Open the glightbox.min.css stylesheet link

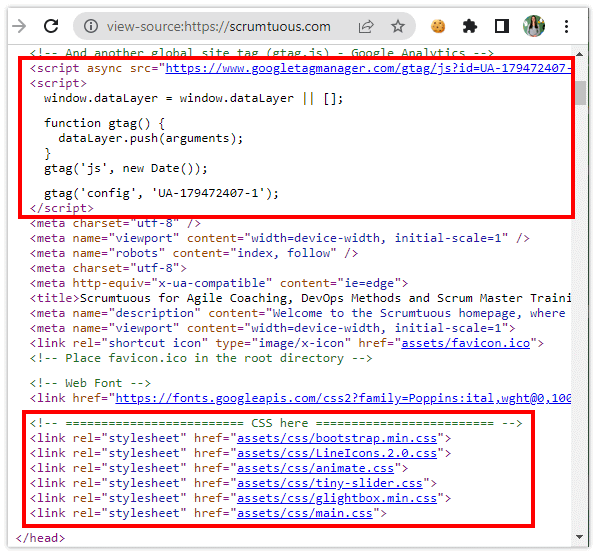tap(337, 498)
